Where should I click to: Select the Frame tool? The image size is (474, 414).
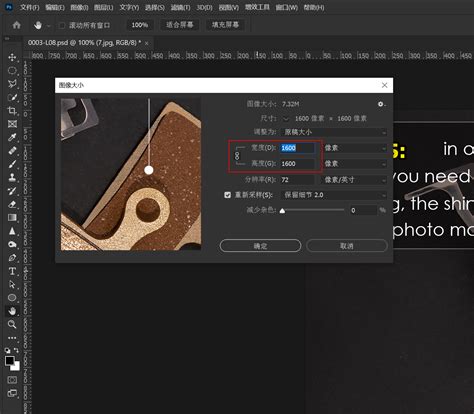(12, 124)
